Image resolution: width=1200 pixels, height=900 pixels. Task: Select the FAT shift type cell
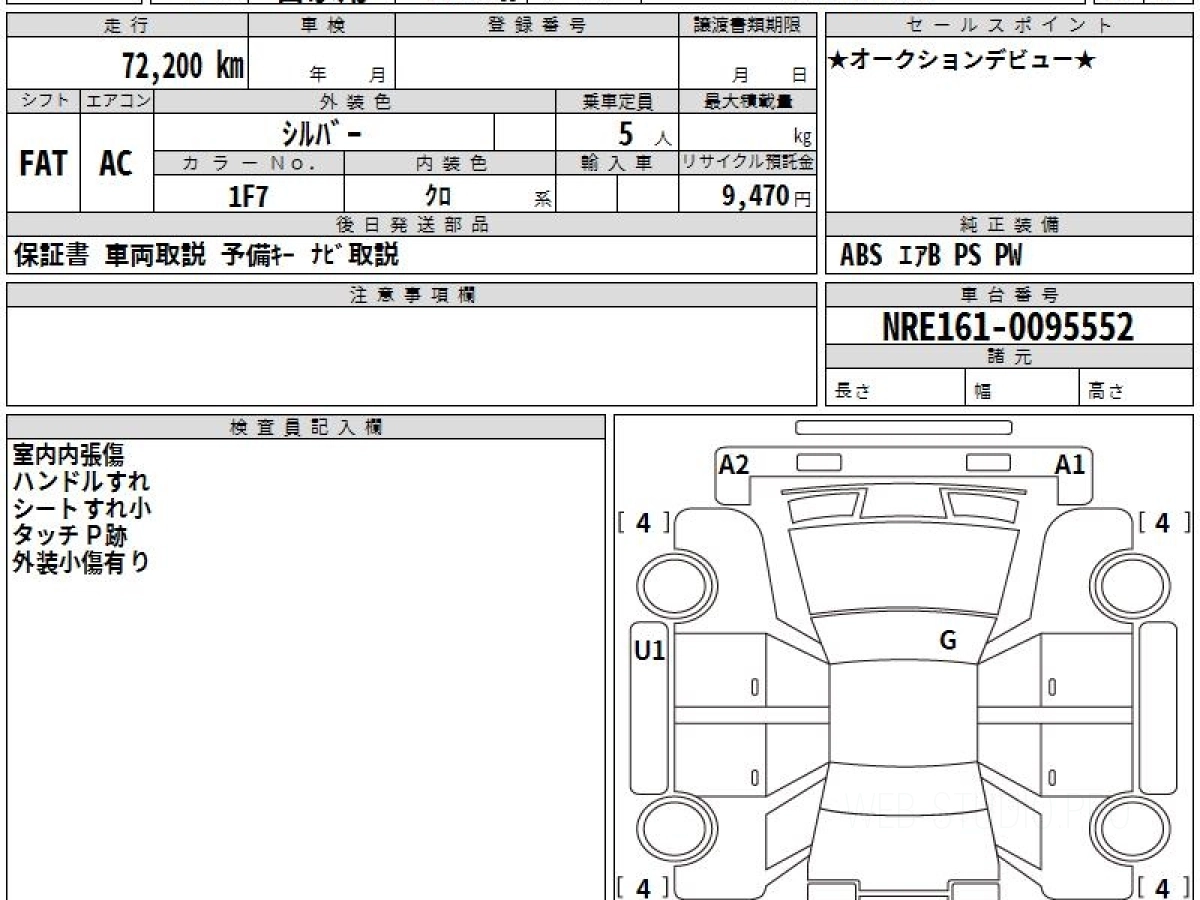pyautogui.click(x=43, y=164)
